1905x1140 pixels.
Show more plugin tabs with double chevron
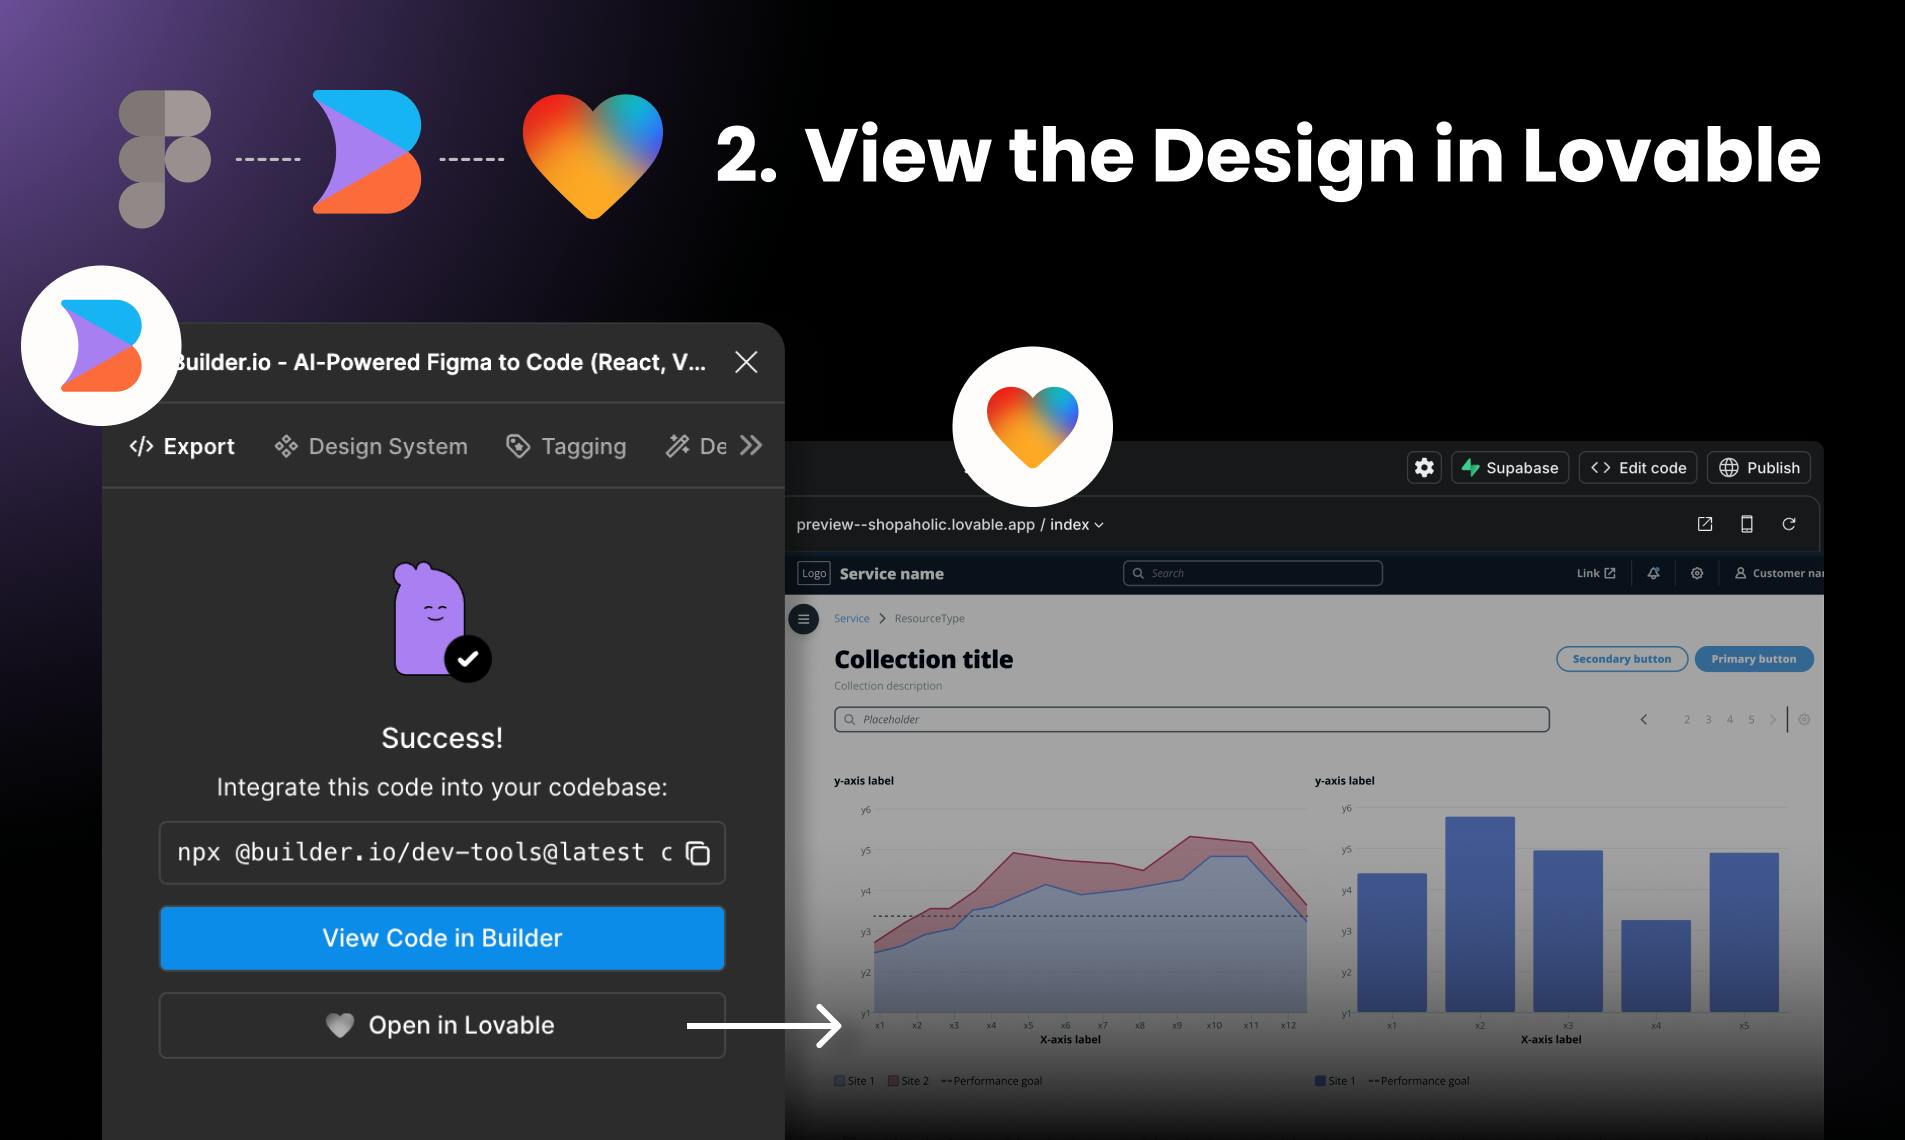click(751, 445)
